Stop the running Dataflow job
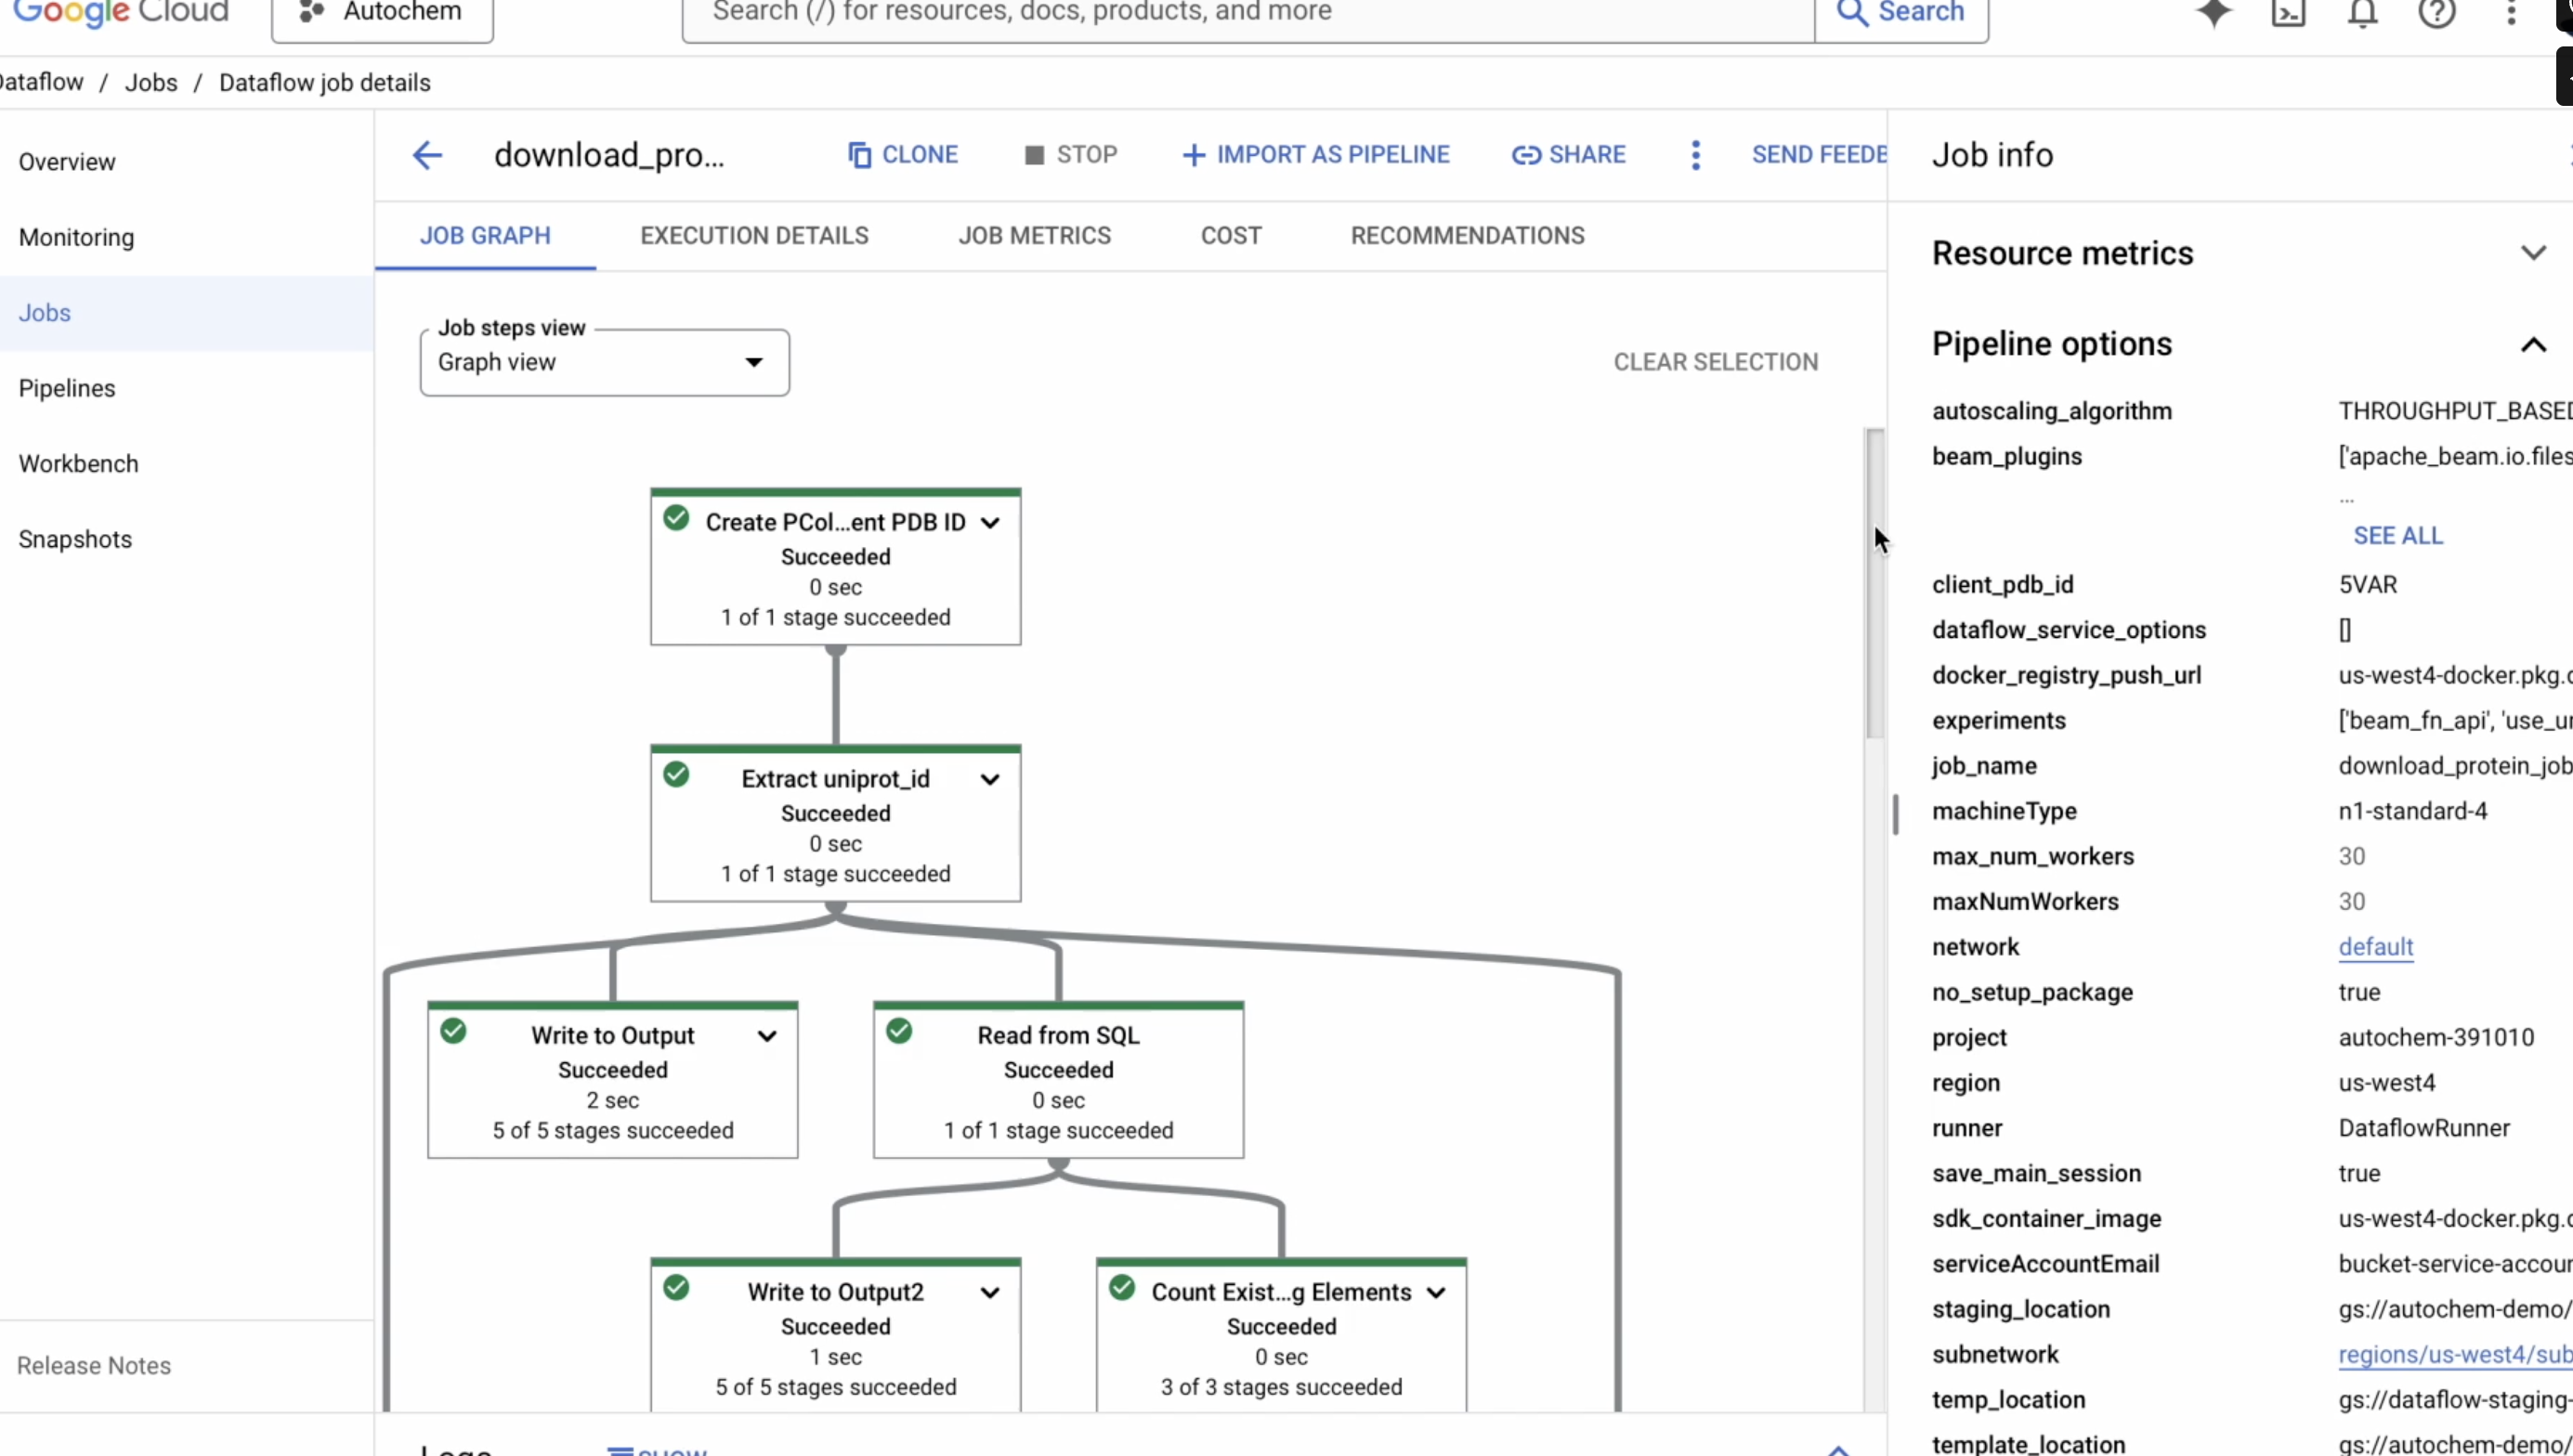 coord(1070,155)
